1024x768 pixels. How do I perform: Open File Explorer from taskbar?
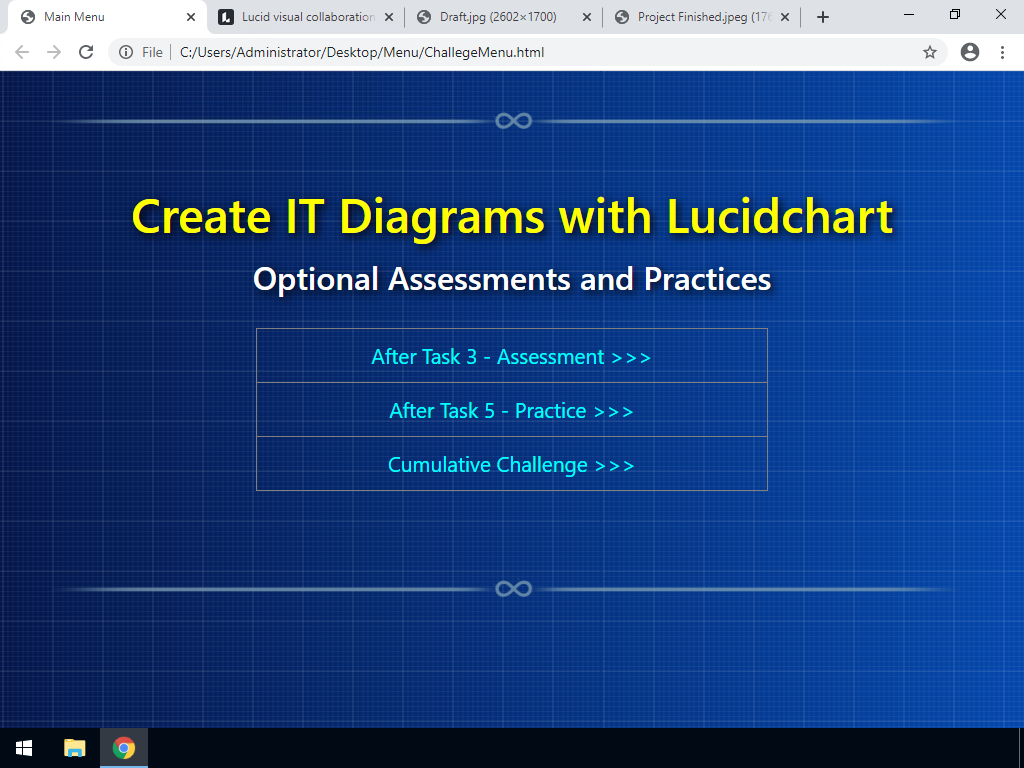[x=74, y=748]
